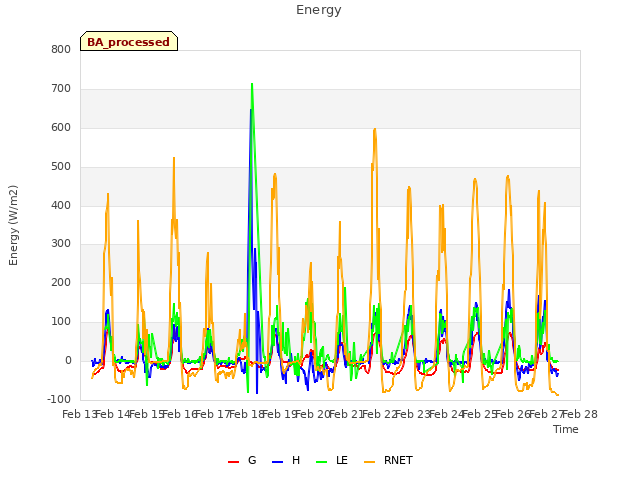Screen dimensions: 640x480
Task: Click the Feb 20 x-axis date label
Action: [x=313, y=415]
